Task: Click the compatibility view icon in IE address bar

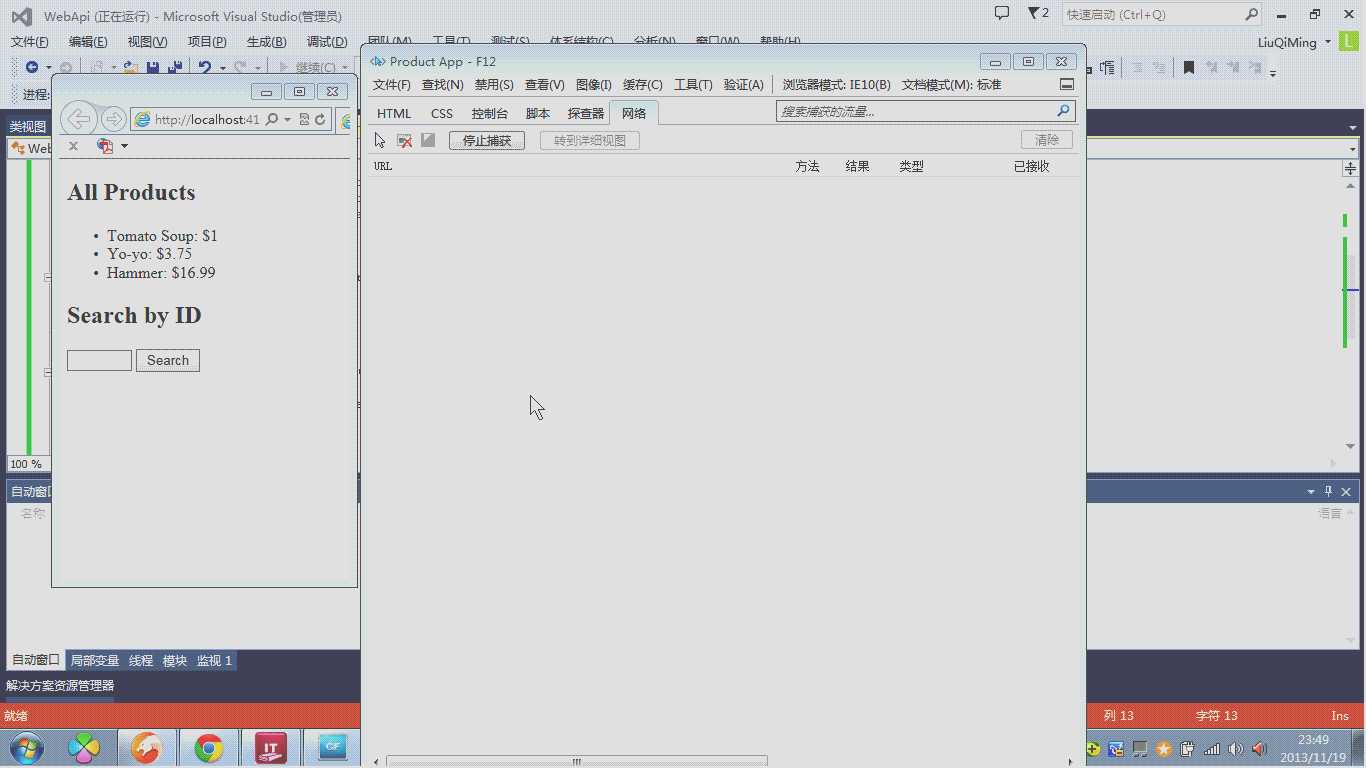Action: tap(304, 119)
